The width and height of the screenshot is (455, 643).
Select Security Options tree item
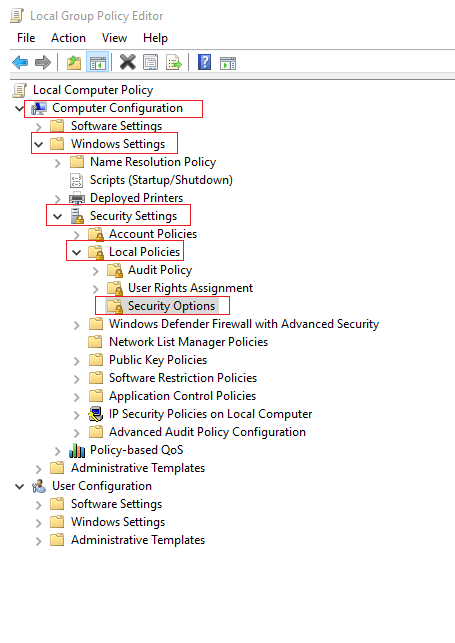171,306
